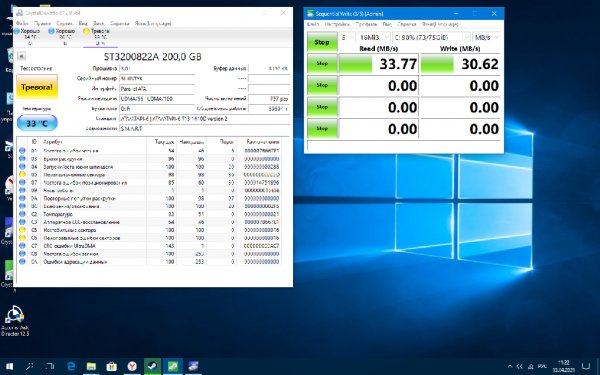This screenshot has width=600, height=375.
Task: Launch Microsoft Edge from taskbar
Action: pos(71,366)
